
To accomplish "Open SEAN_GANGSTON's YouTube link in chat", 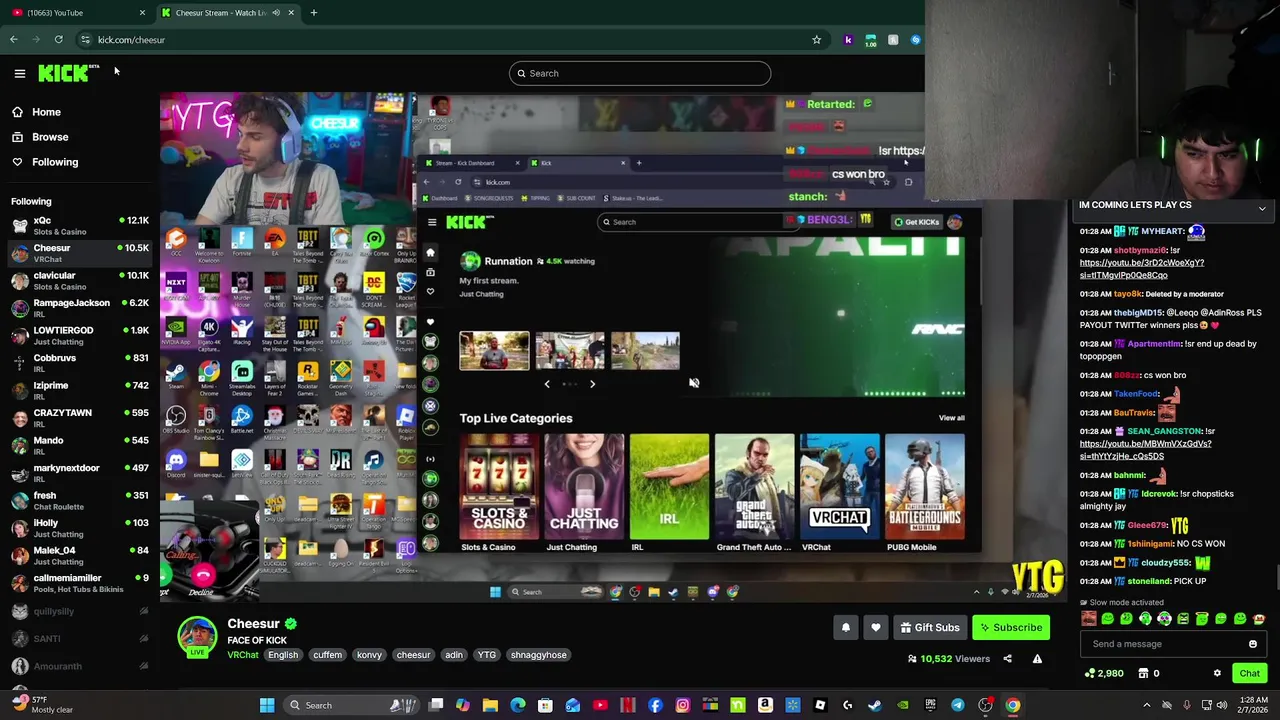I will pos(1145,450).
